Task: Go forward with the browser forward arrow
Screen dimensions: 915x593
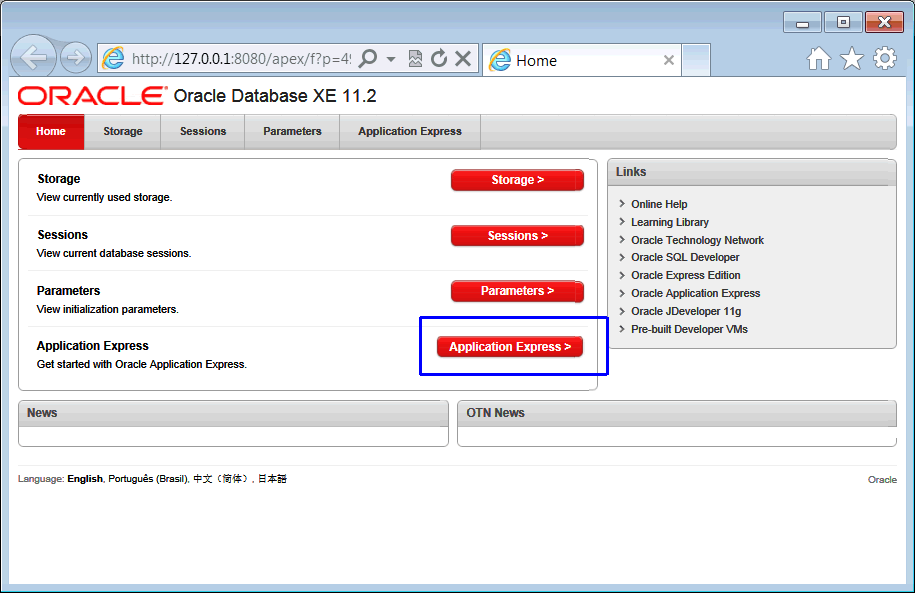Action: (76, 58)
